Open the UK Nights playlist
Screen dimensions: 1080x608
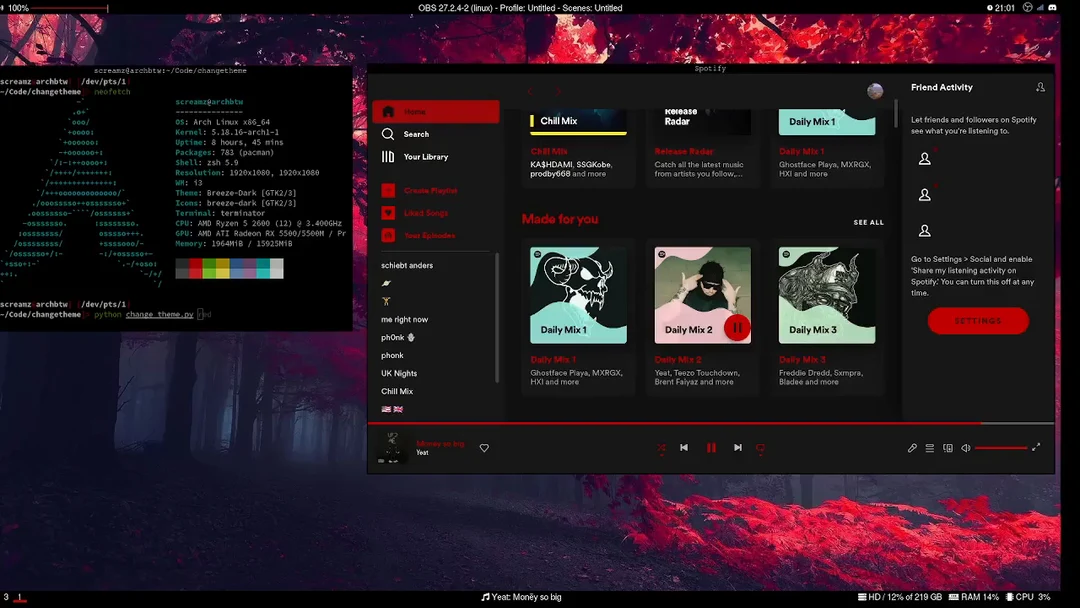coord(397,372)
